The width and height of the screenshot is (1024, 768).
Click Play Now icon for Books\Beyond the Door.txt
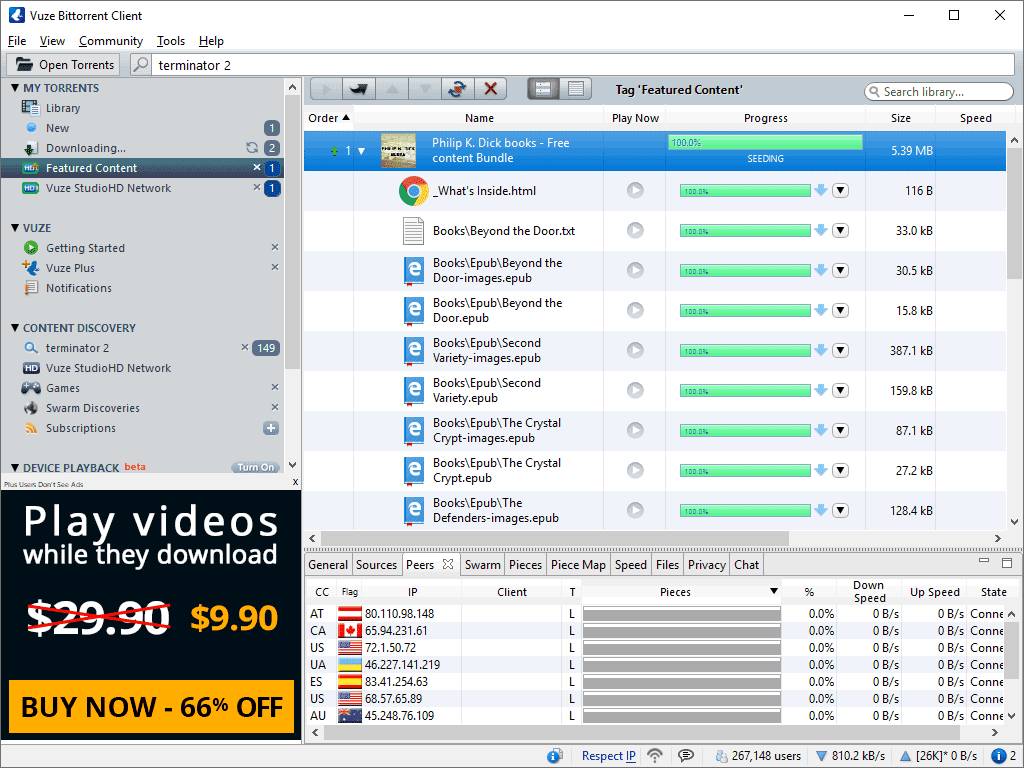pos(635,231)
